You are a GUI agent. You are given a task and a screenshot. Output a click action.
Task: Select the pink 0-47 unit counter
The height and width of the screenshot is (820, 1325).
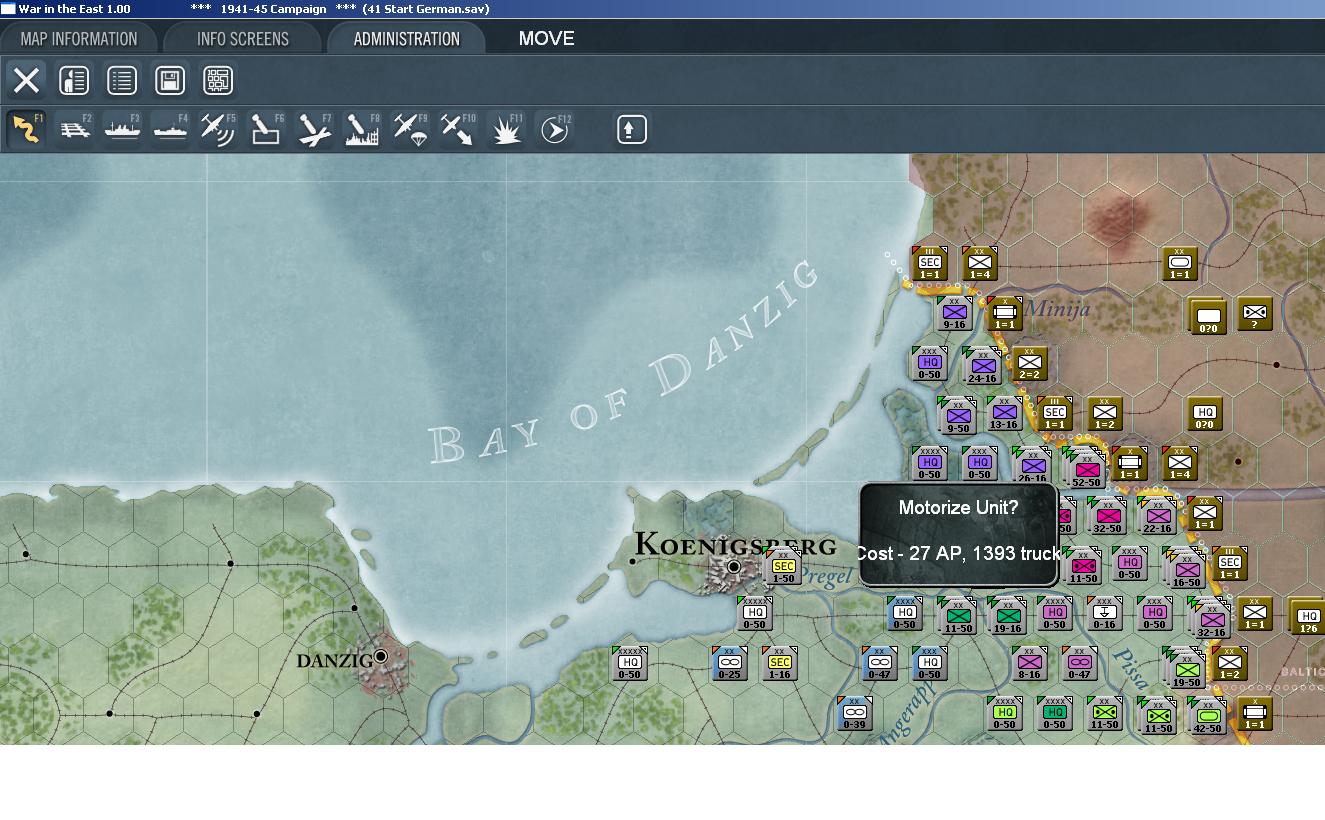(1080, 664)
